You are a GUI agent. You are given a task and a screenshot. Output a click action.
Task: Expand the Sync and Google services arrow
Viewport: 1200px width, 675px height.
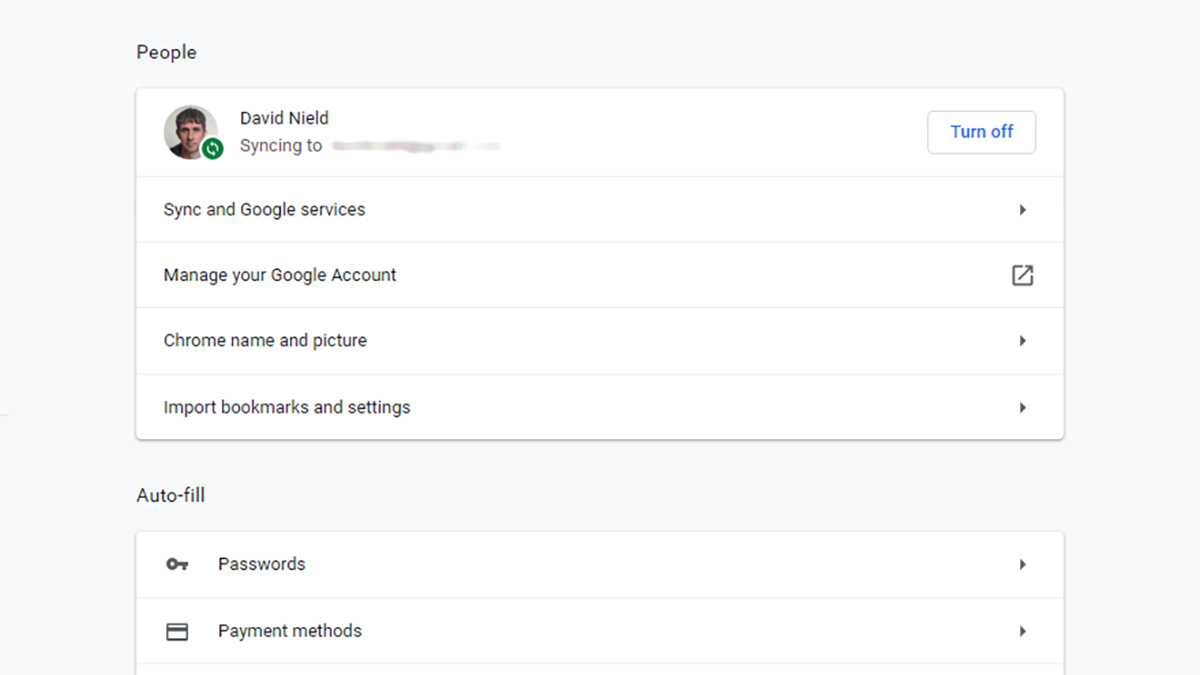tap(1022, 210)
